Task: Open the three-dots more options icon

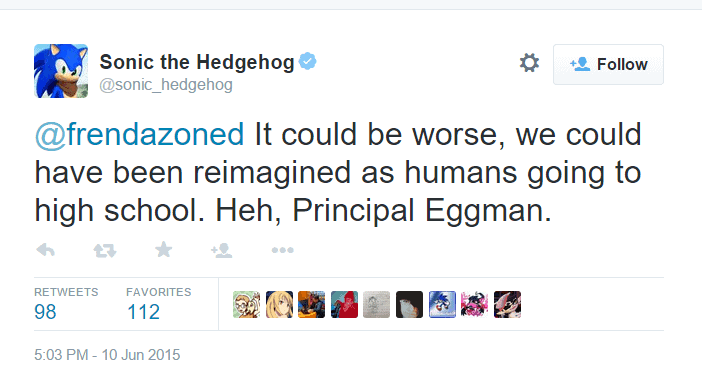Action: coord(283,250)
